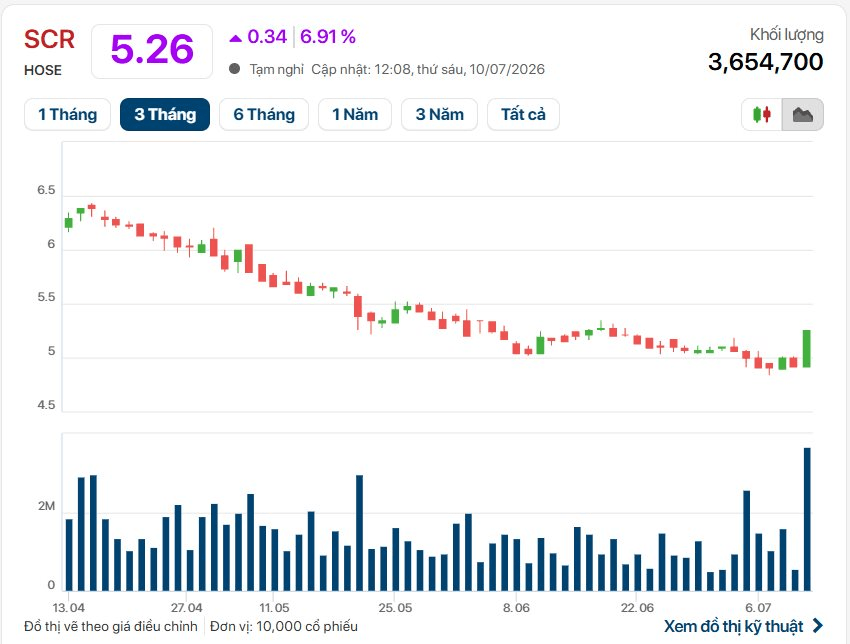Image resolution: width=850 pixels, height=644 pixels.
Task: Click the SCR ticker symbol
Action: [49, 40]
